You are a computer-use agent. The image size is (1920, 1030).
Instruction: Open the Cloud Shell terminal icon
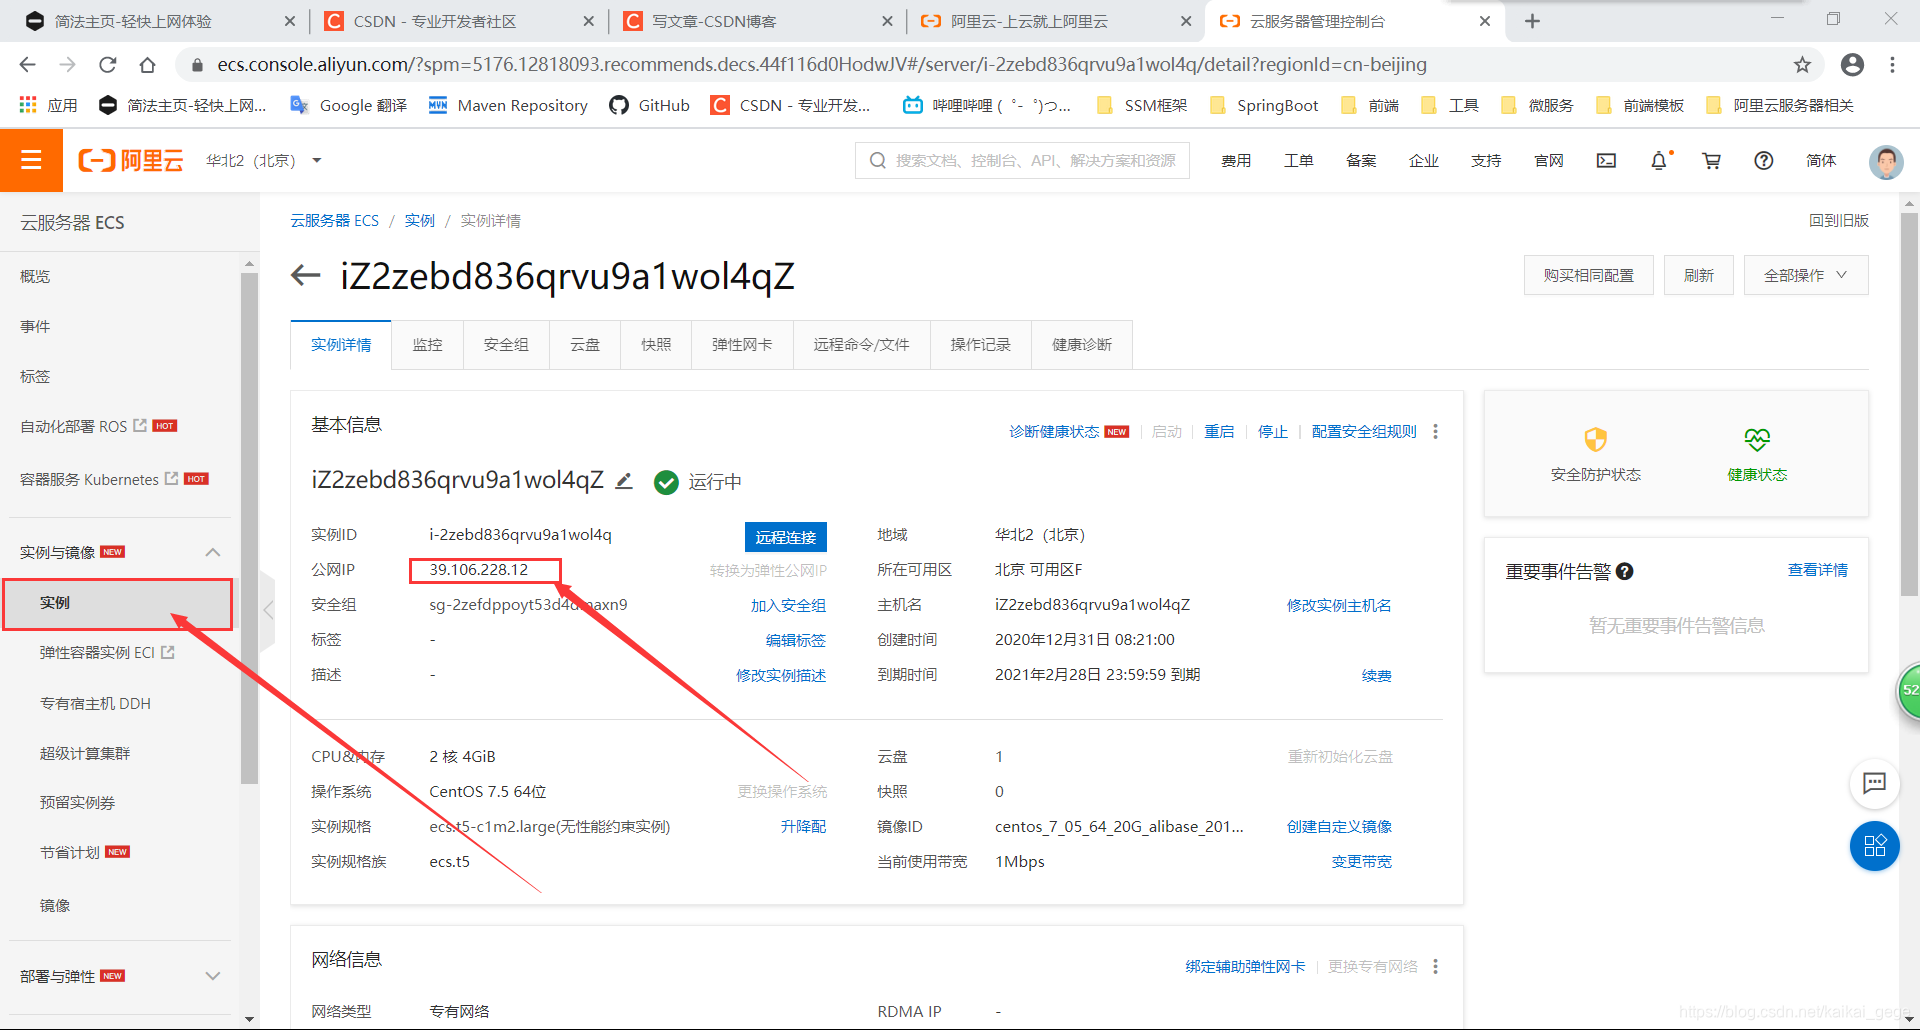pyautogui.click(x=1606, y=160)
